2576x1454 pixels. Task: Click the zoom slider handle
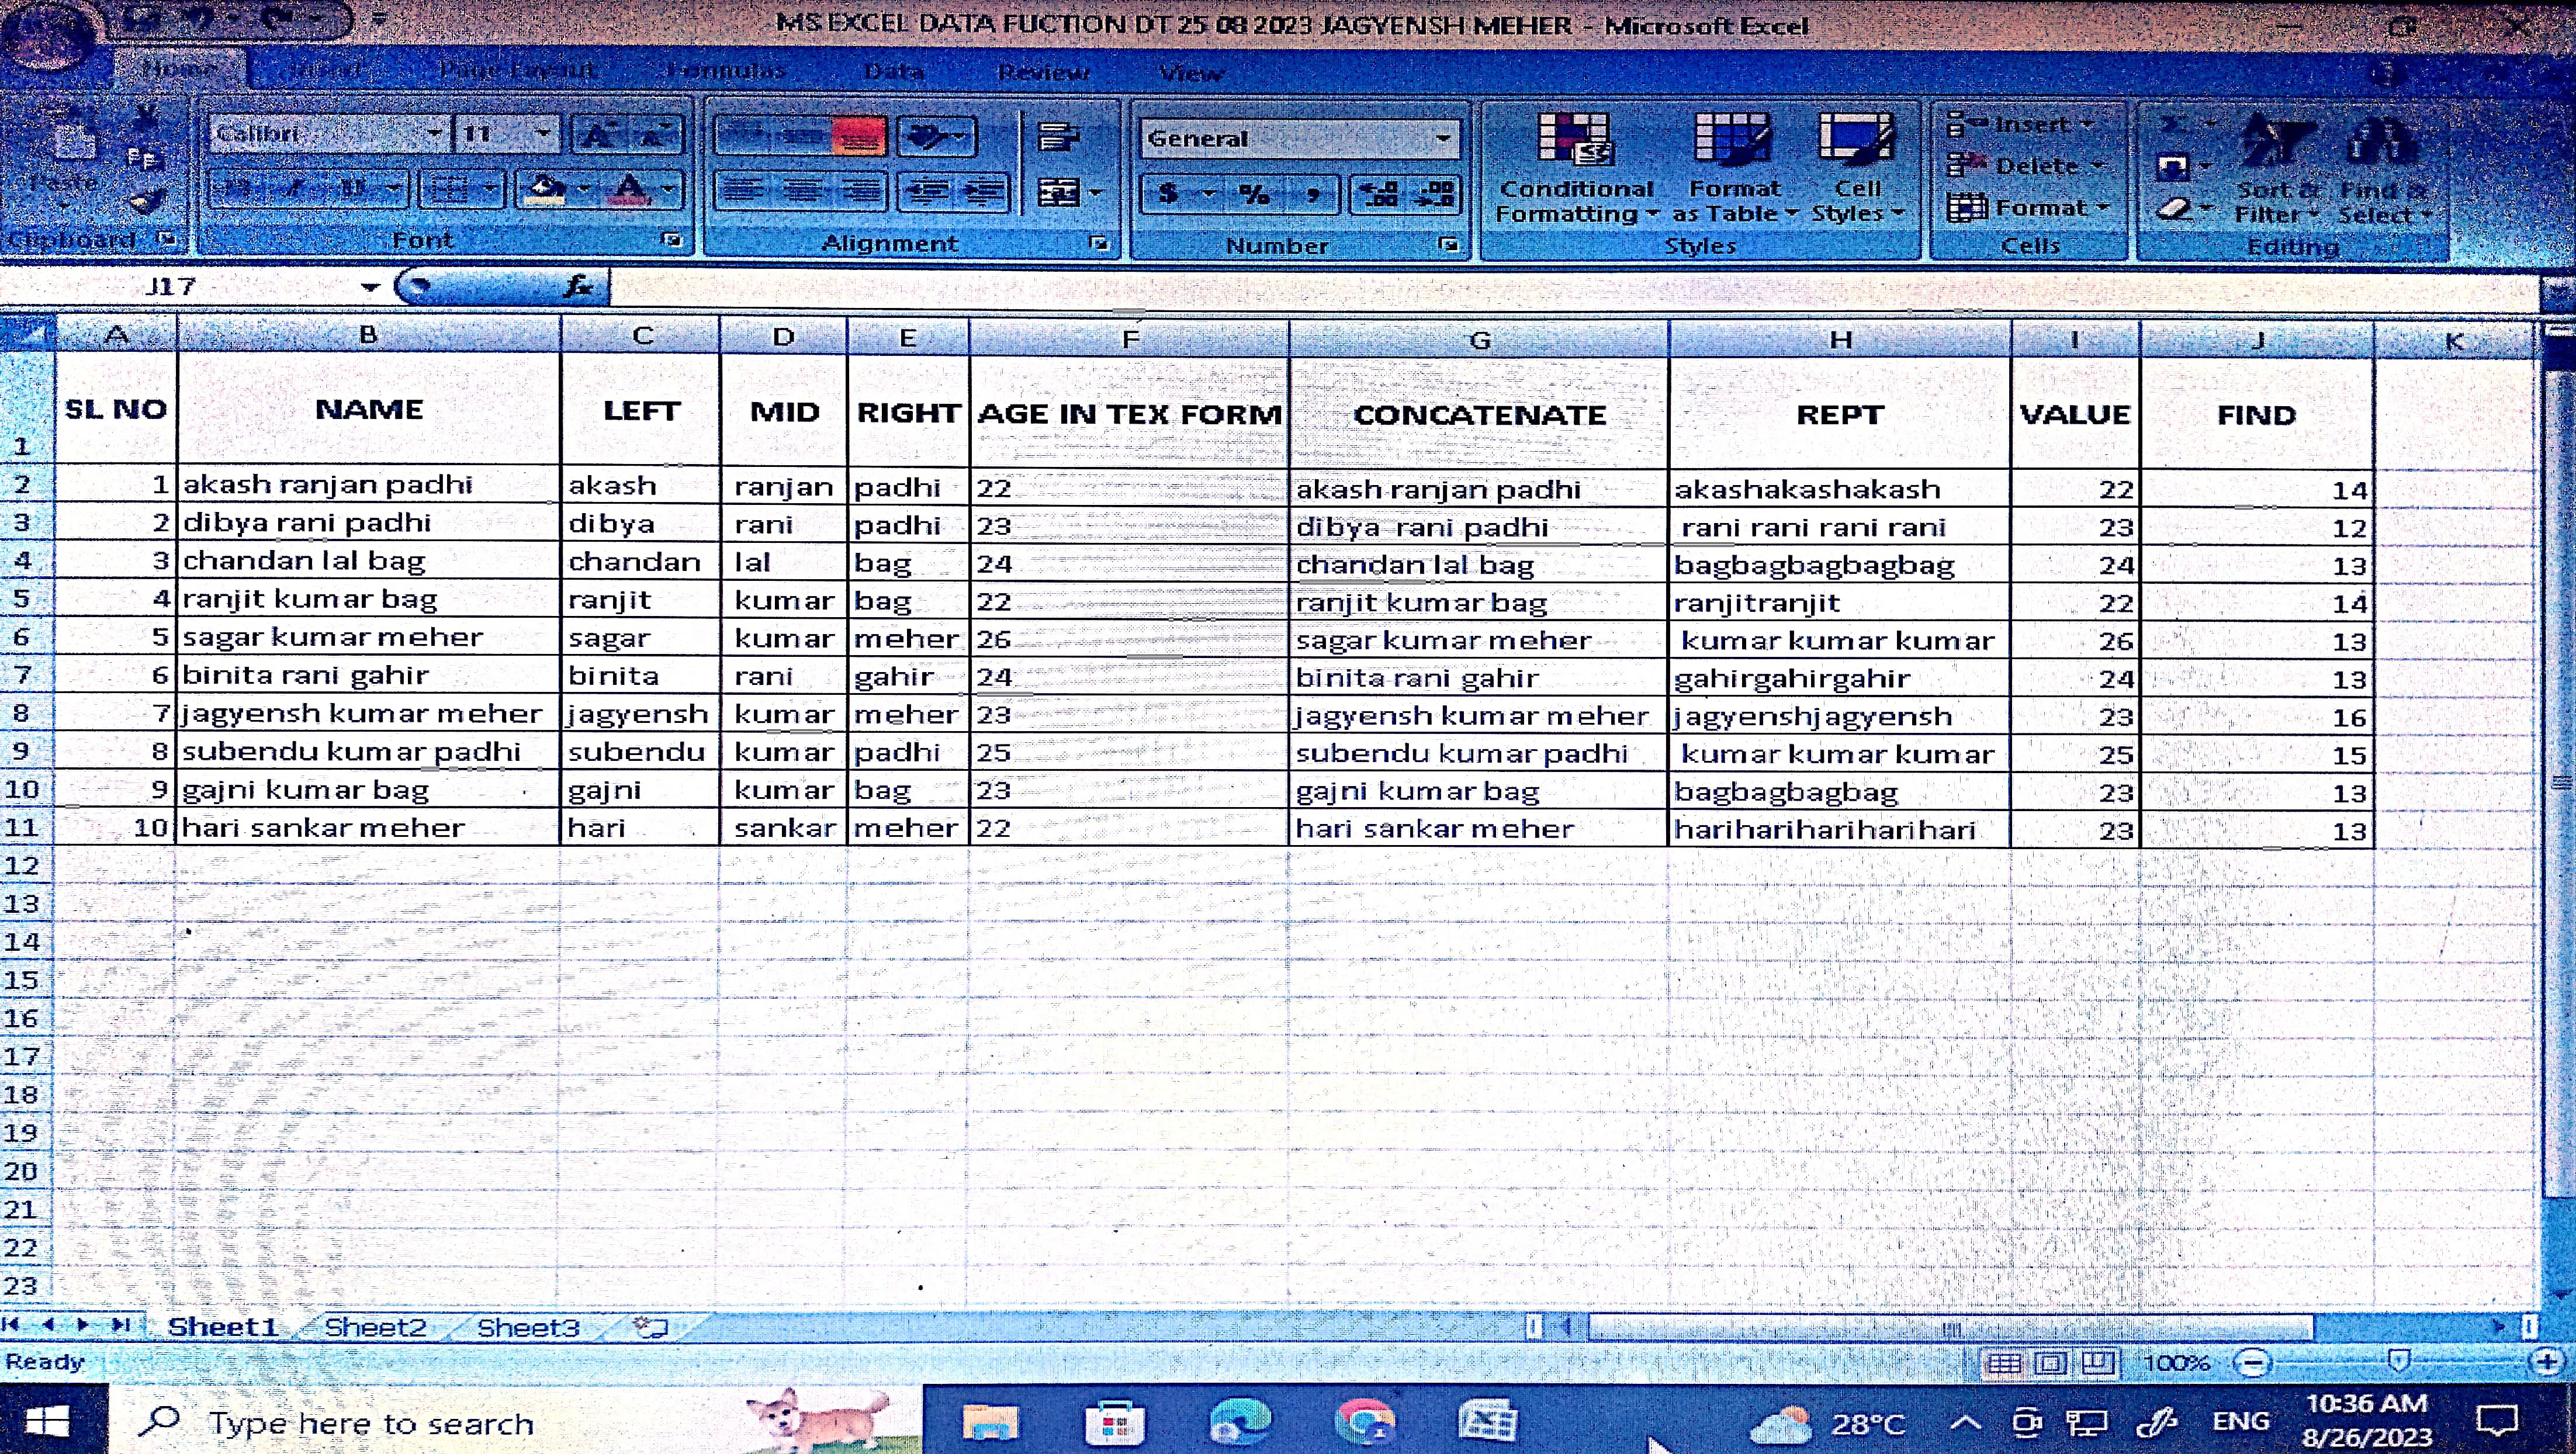point(2398,1361)
